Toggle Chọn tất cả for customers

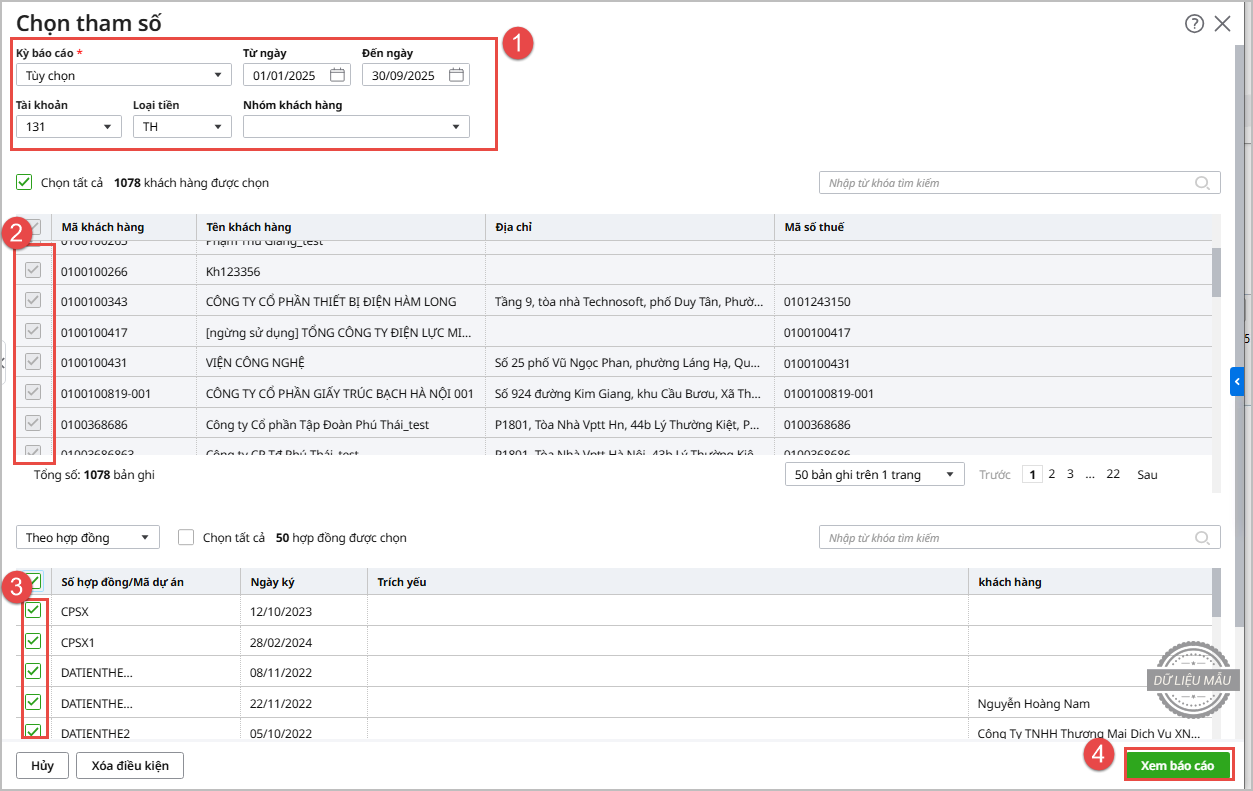click(x=24, y=183)
